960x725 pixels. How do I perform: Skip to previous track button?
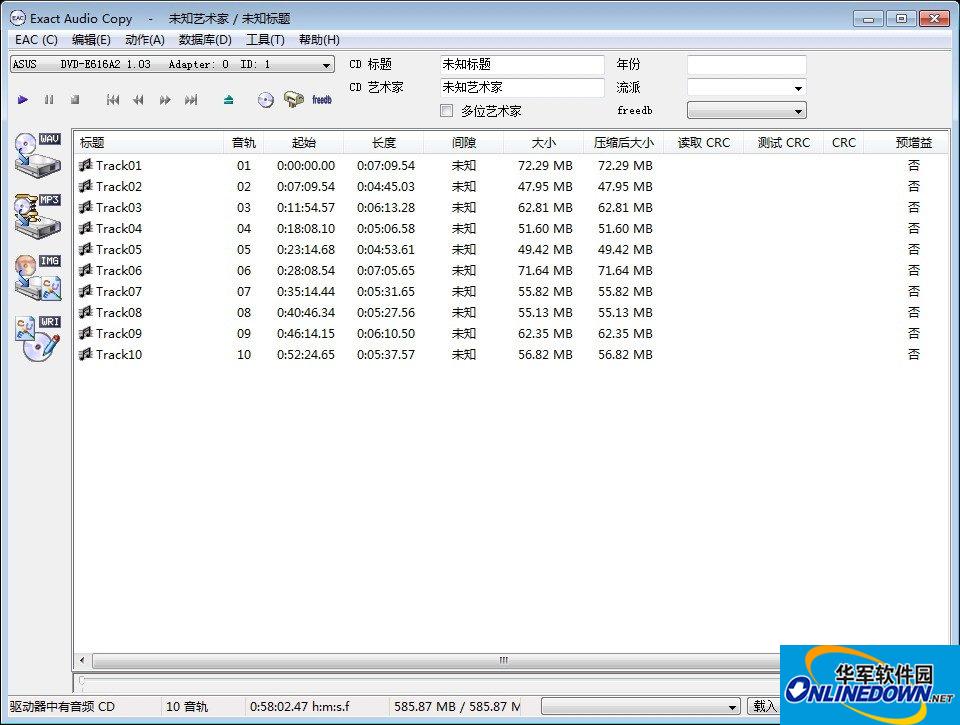[113, 99]
